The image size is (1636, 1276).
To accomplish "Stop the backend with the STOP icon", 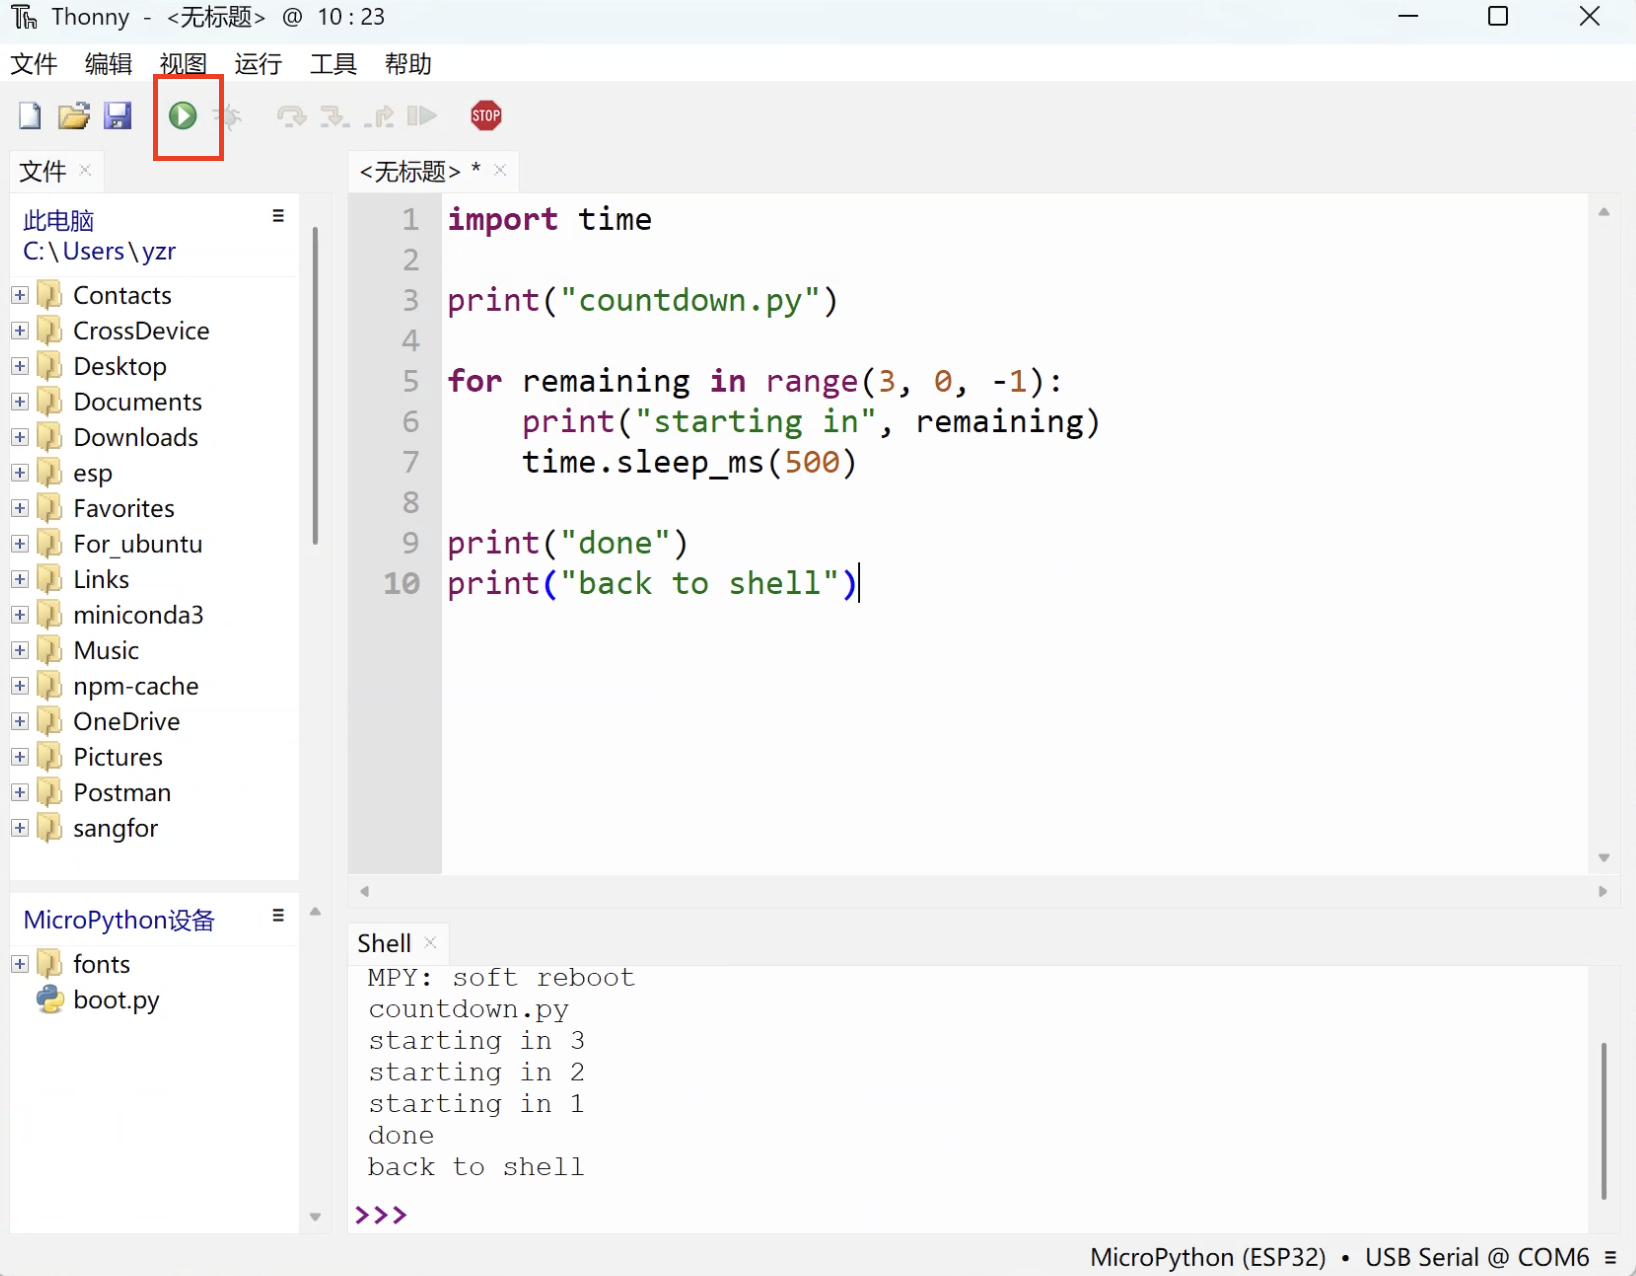I will point(486,116).
